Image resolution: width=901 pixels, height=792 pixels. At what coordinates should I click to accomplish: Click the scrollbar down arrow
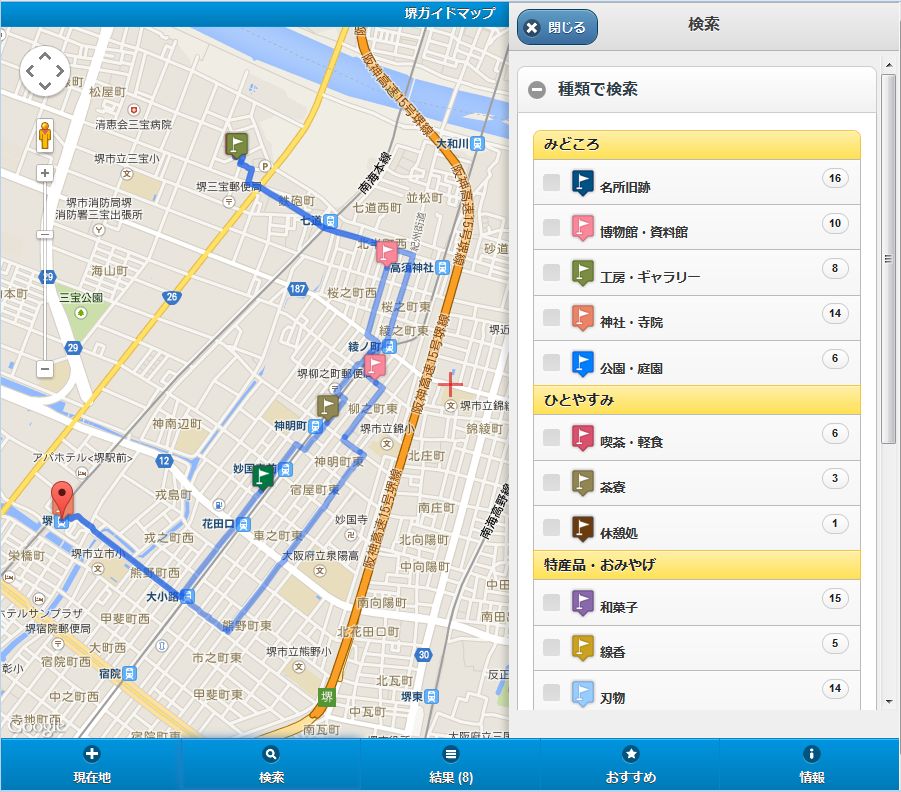point(889,702)
